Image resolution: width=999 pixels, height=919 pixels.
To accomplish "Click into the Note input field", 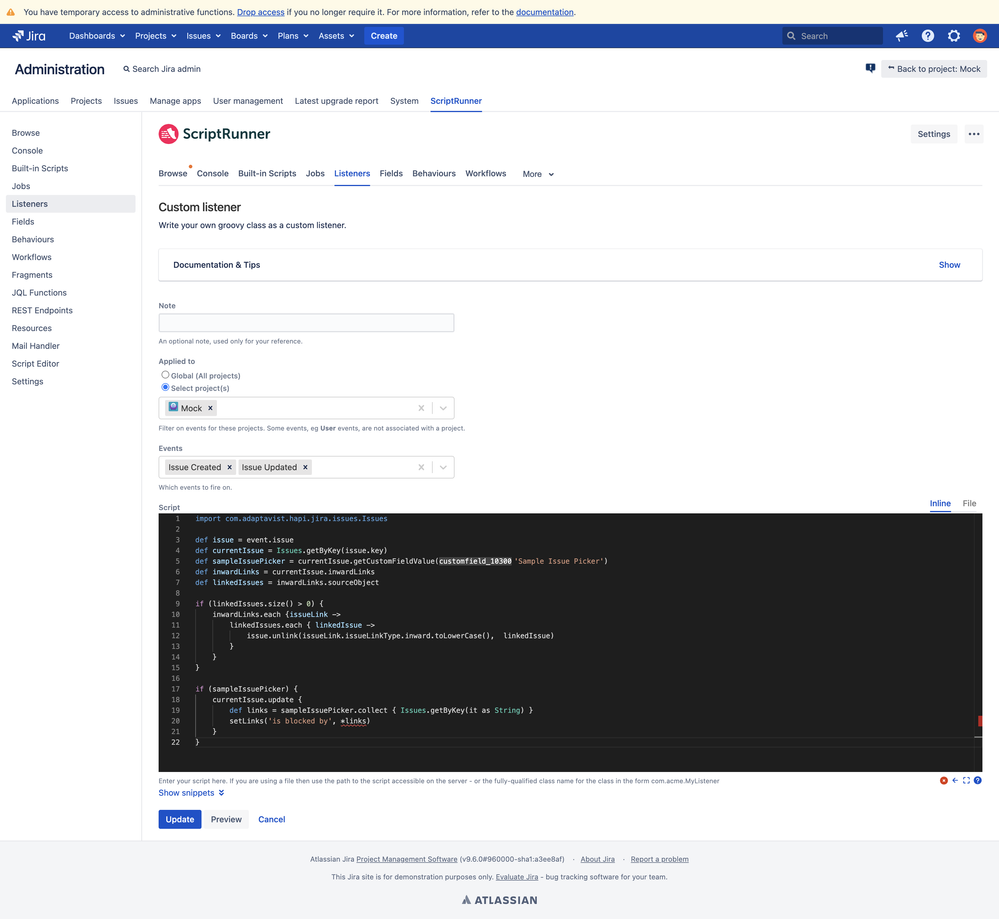I will point(306,322).
